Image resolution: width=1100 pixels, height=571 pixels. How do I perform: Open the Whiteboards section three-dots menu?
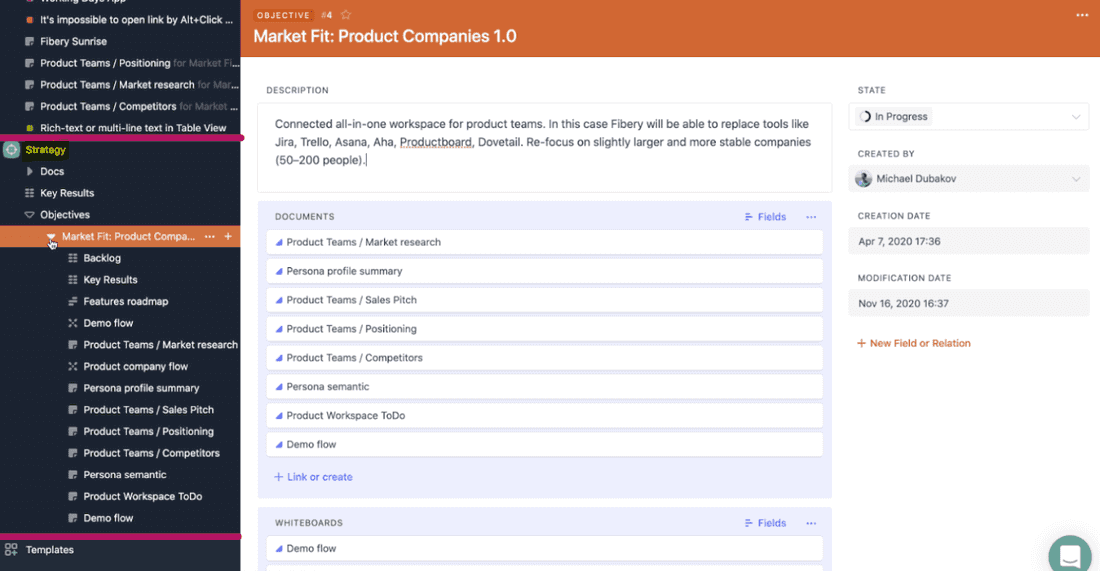click(x=811, y=523)
